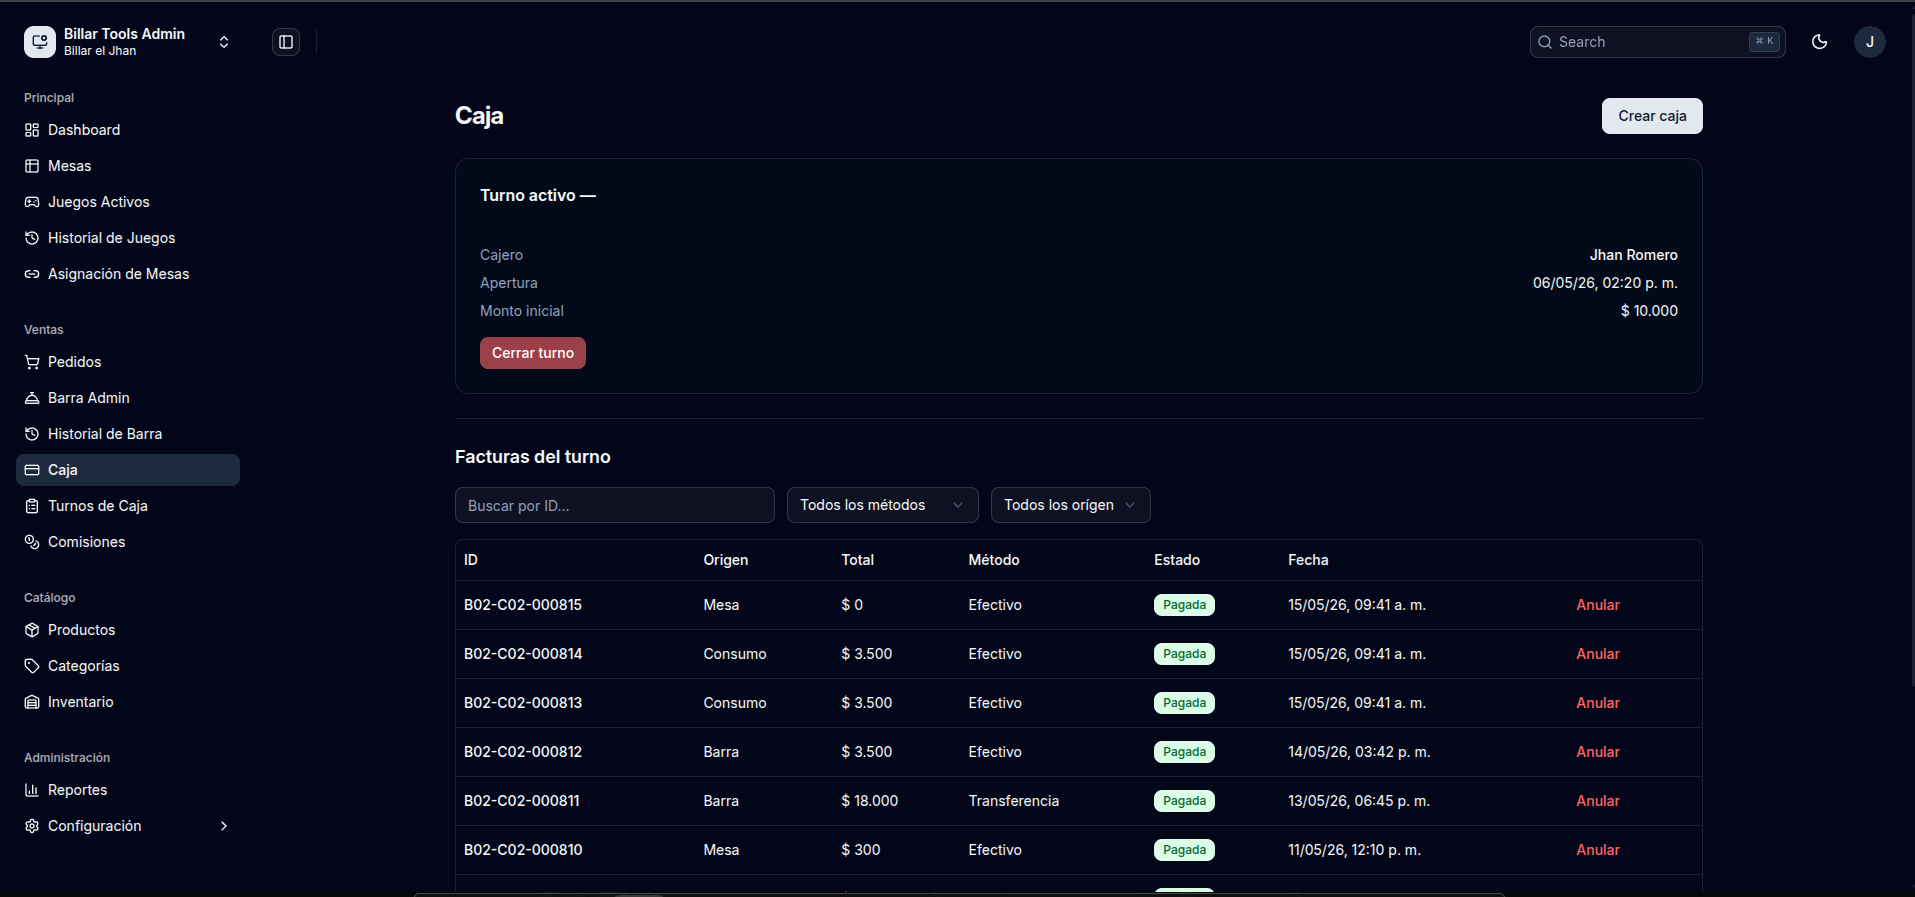Open the Todos los métodos dropdown
This screenshot has width=1915, height=897.
click(883, 505)
